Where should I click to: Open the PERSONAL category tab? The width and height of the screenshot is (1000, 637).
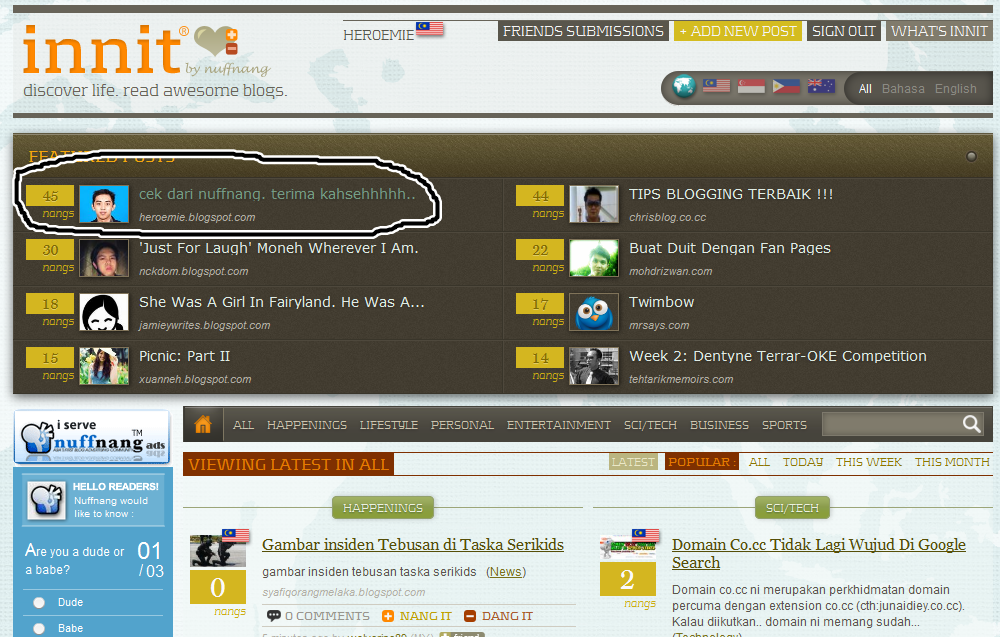click(x=462, y=425)
